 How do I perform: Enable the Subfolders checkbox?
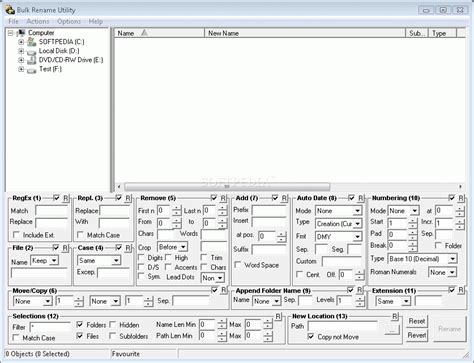(113, 336)
